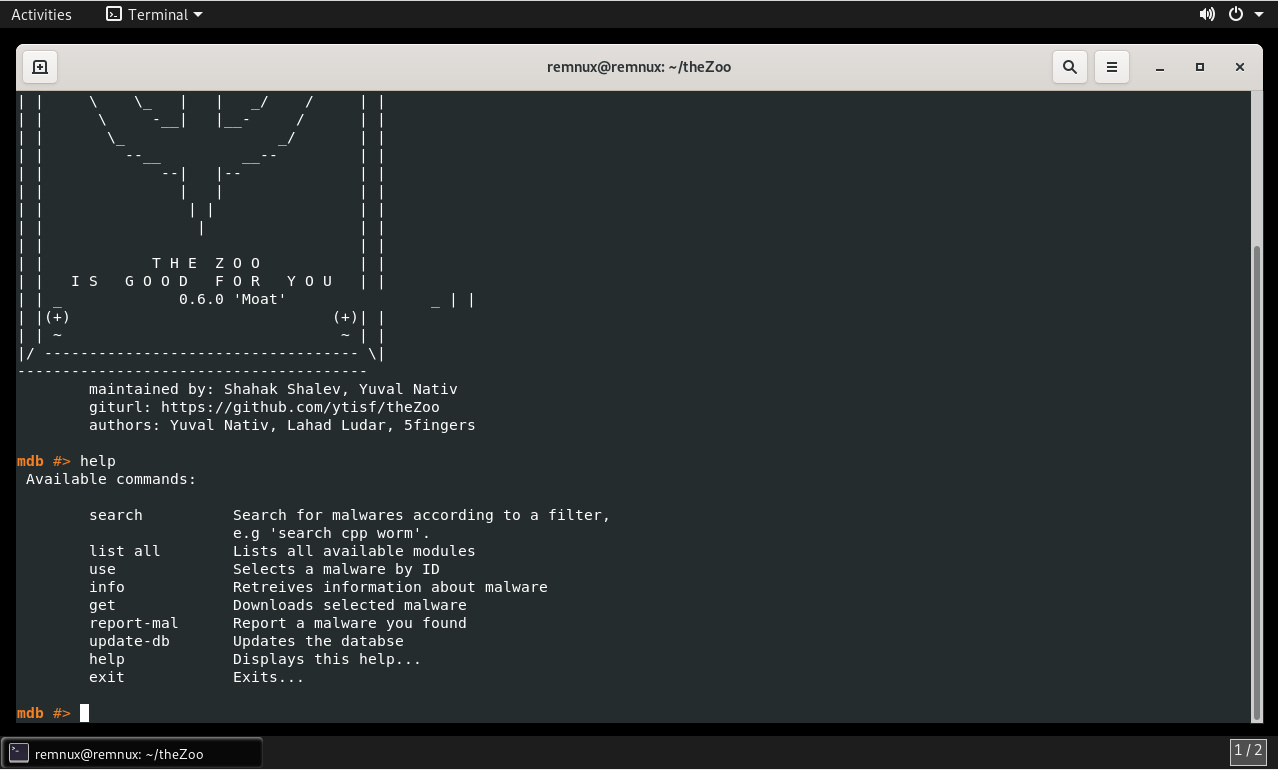Click the volume speaker icon

(x=1207, y=14)
